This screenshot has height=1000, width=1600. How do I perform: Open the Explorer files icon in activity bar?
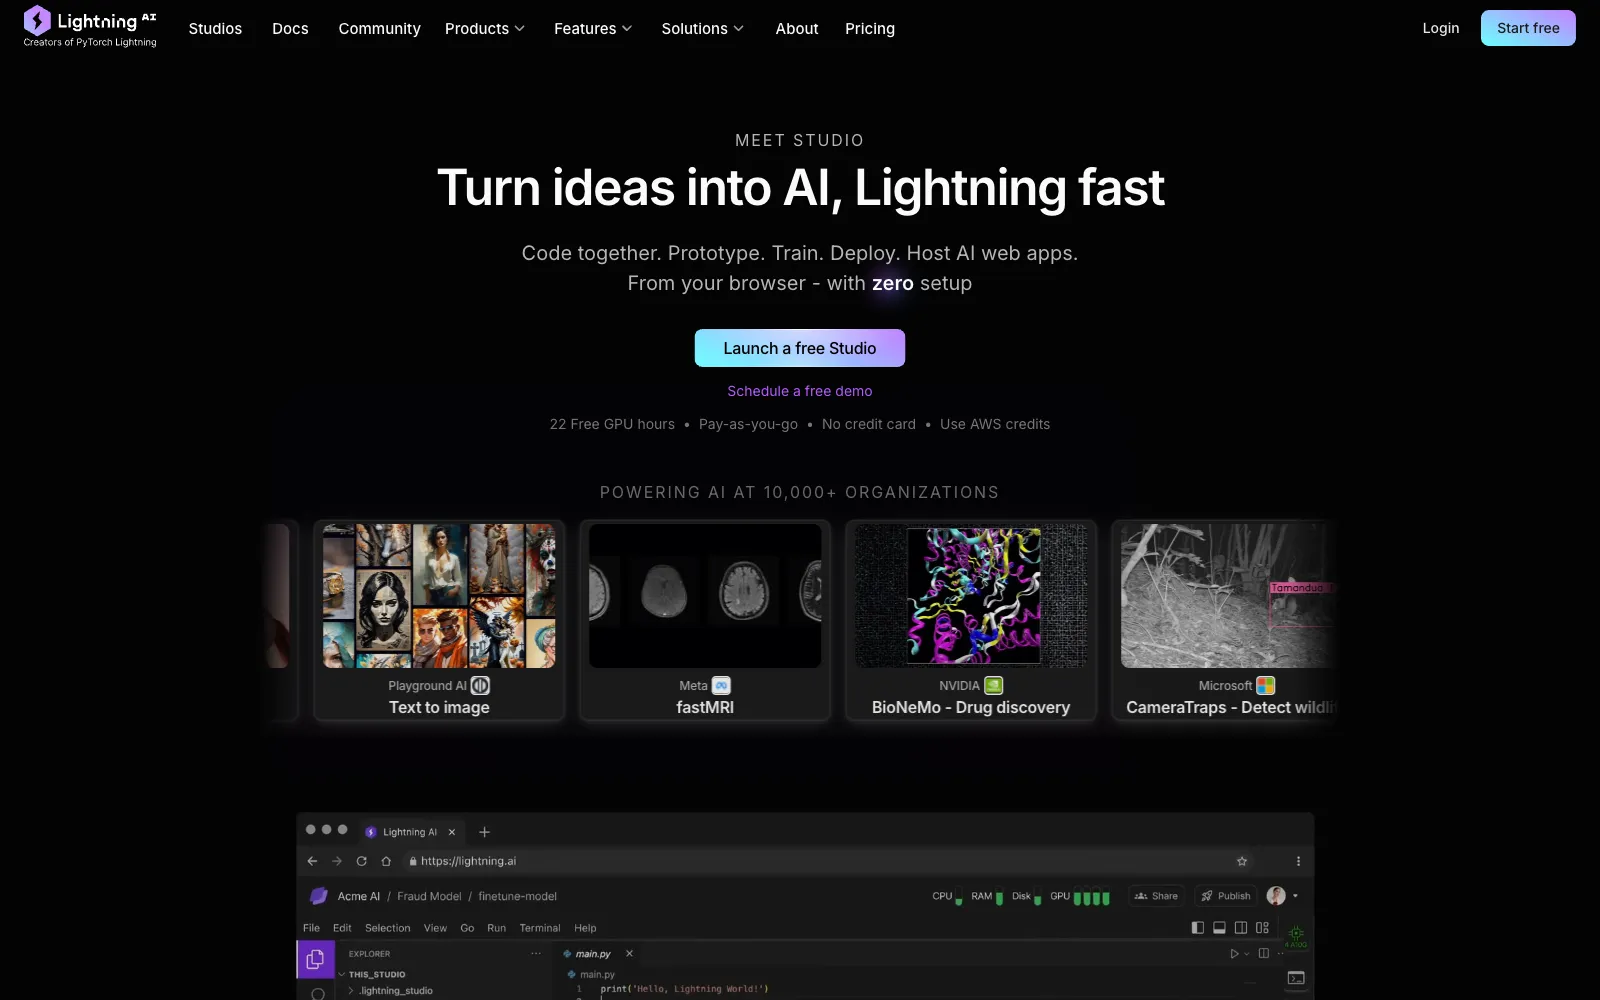click(x=315, y=959)
